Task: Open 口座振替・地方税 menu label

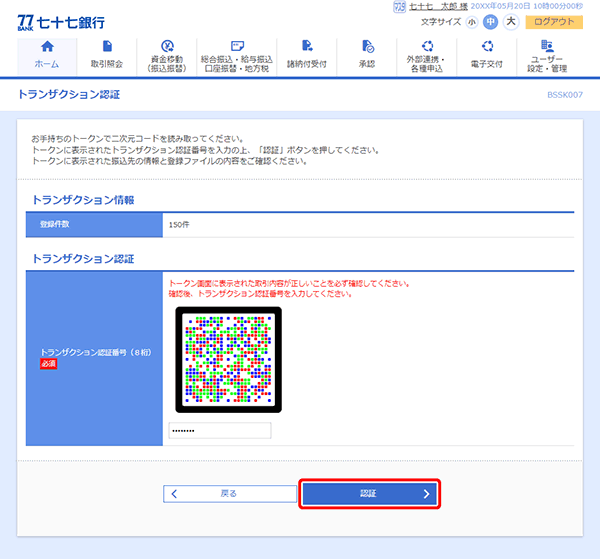Action: coord(237,69)
